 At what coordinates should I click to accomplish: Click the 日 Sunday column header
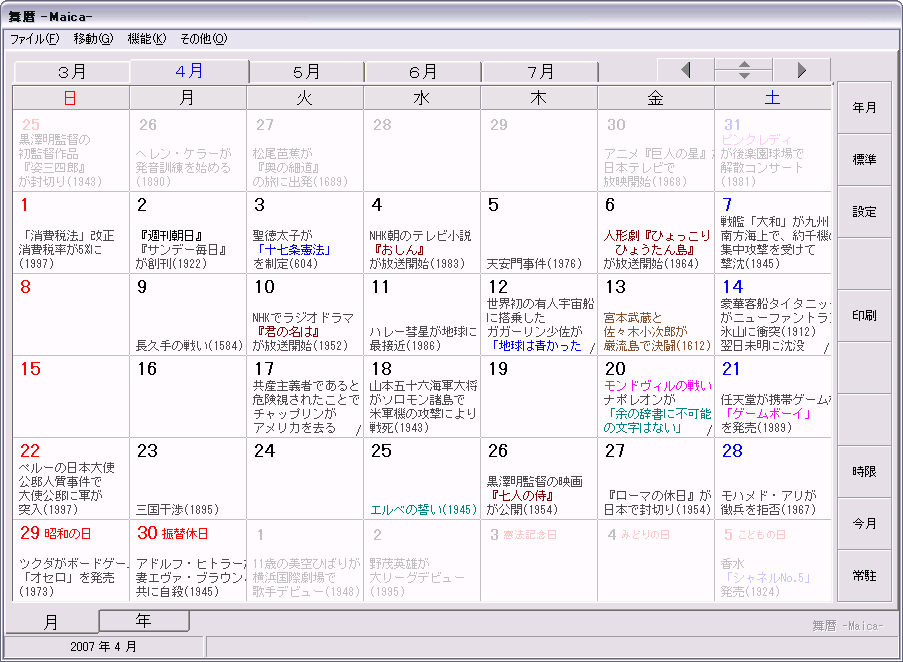[x=71, y=98]
